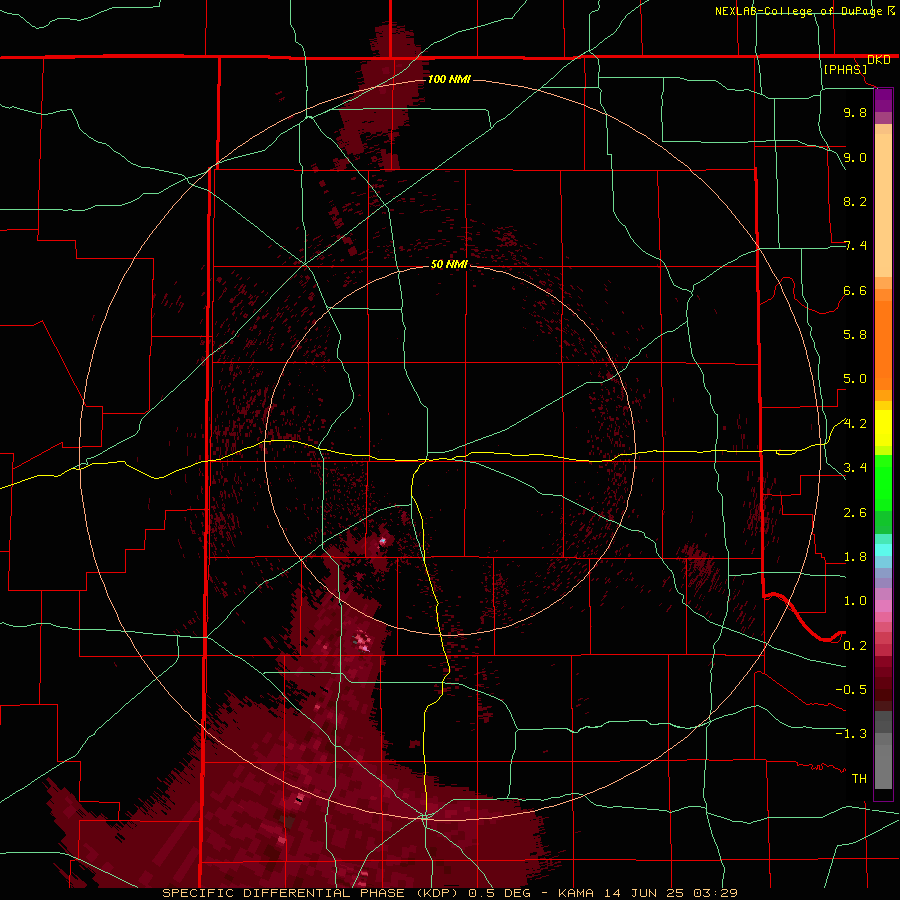Click the -1.3 value on the color scale
This screenshot has height=900, width=900.
tap(851, 734)
